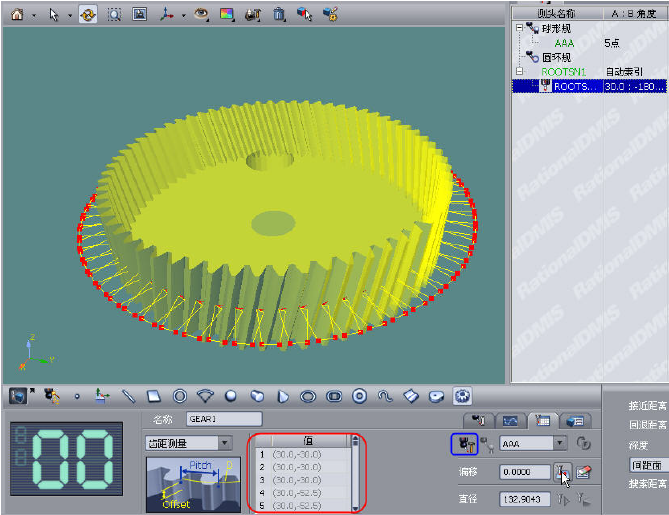
Task: Click the Home view icon
Action: point(16,15)
